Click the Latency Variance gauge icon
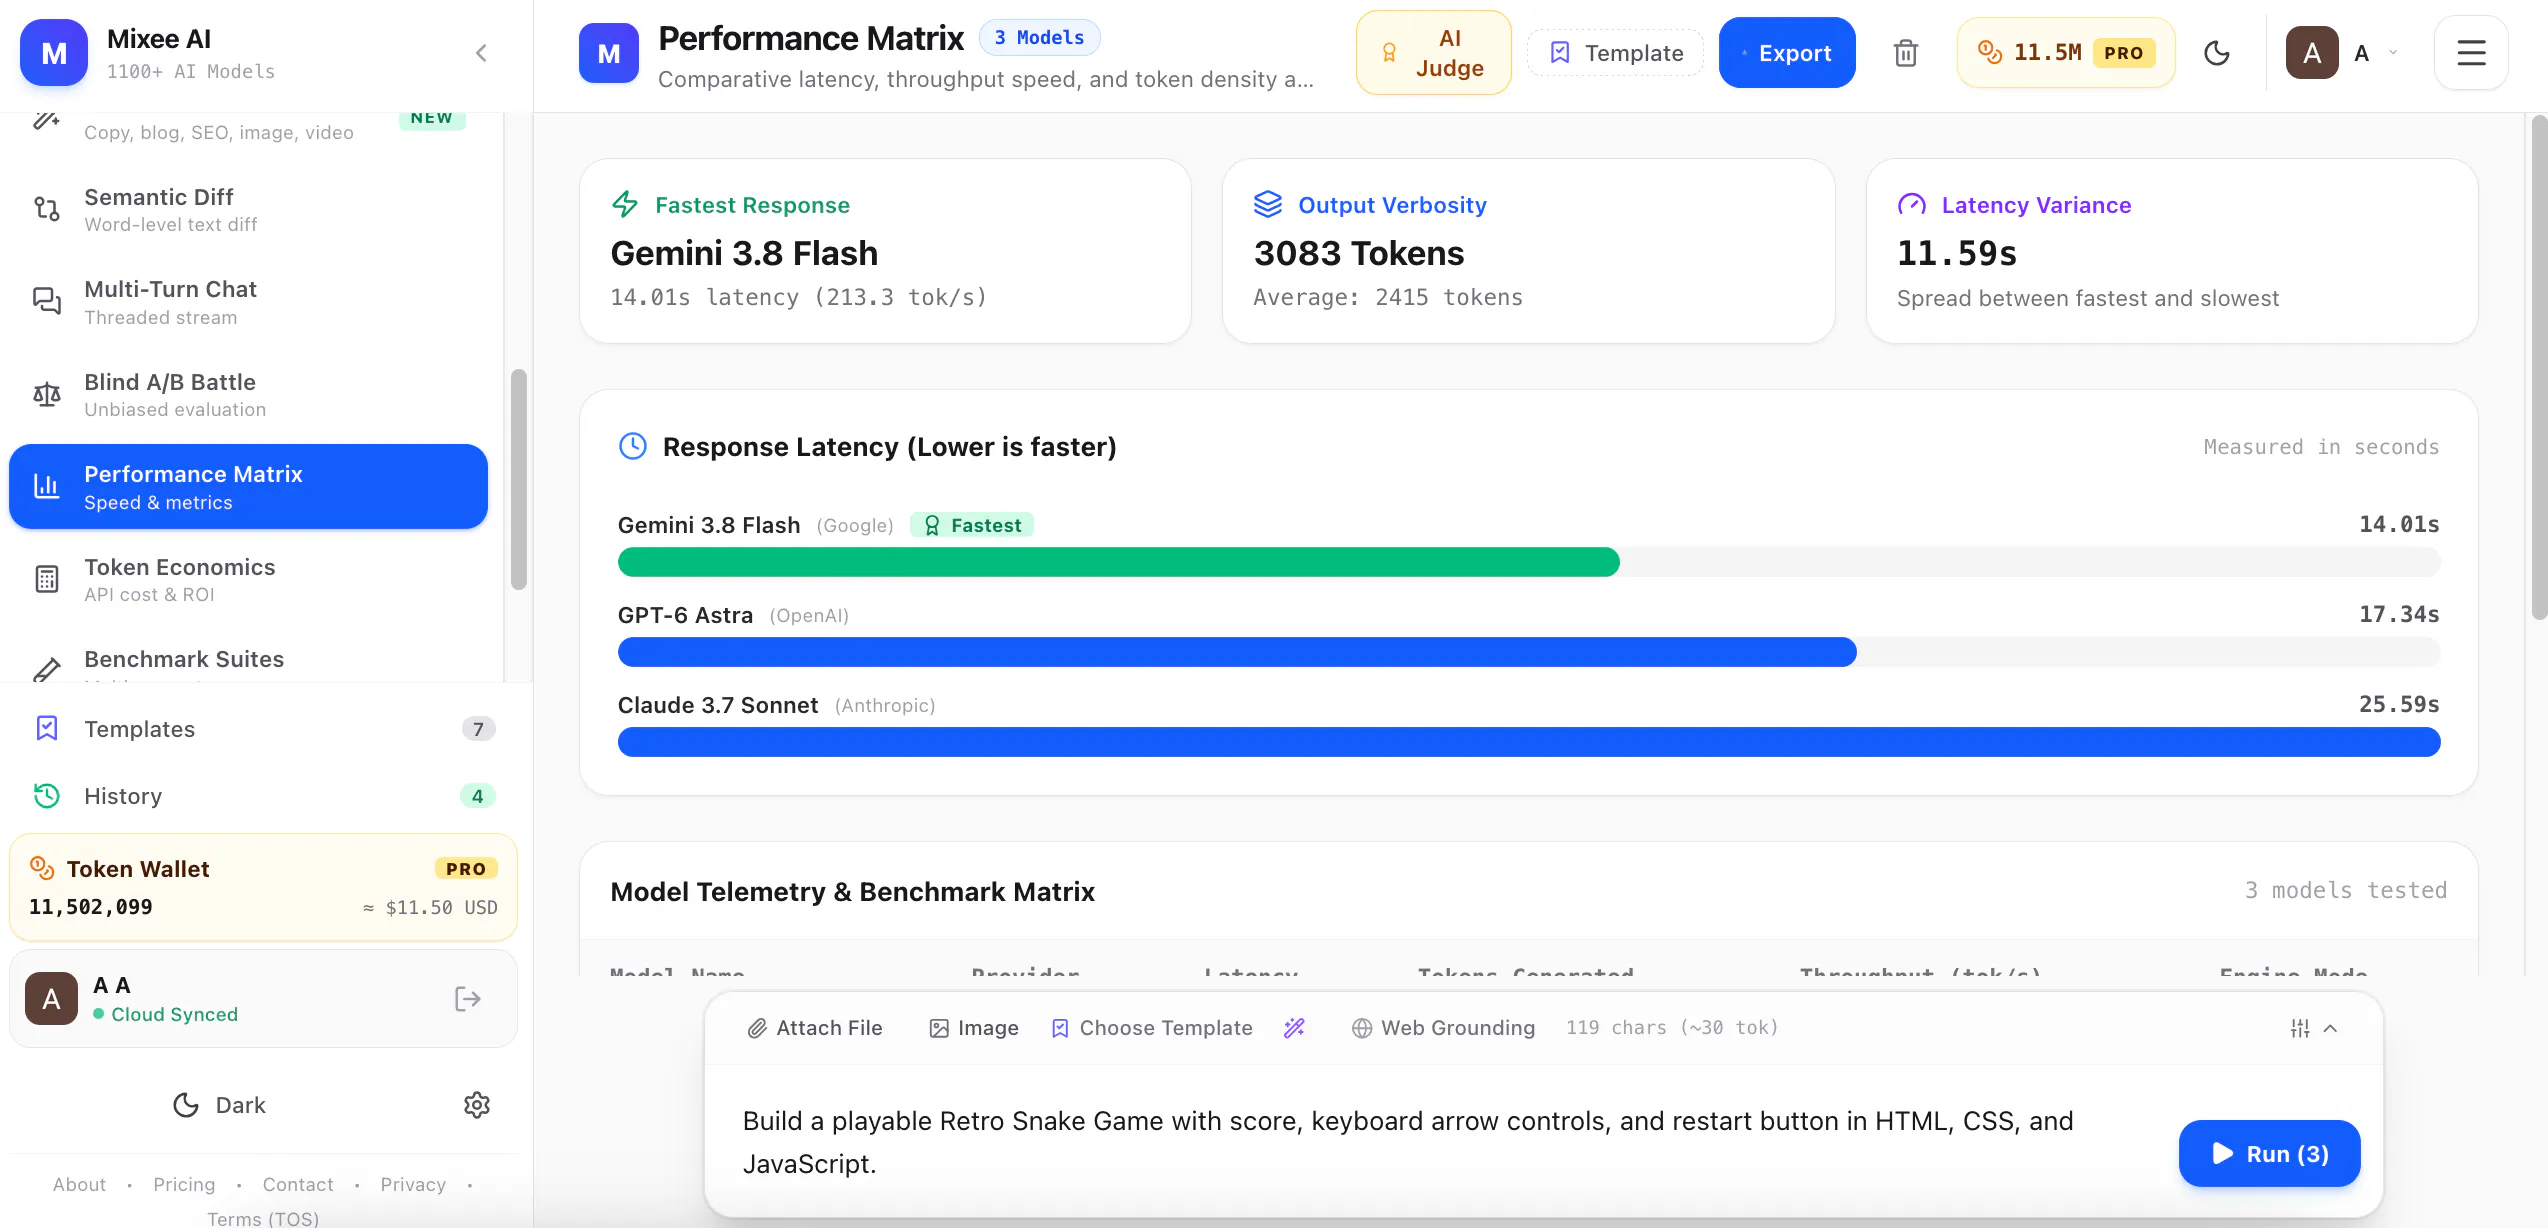Viewport: 2548px width, 1228px height. (1911, 204)
